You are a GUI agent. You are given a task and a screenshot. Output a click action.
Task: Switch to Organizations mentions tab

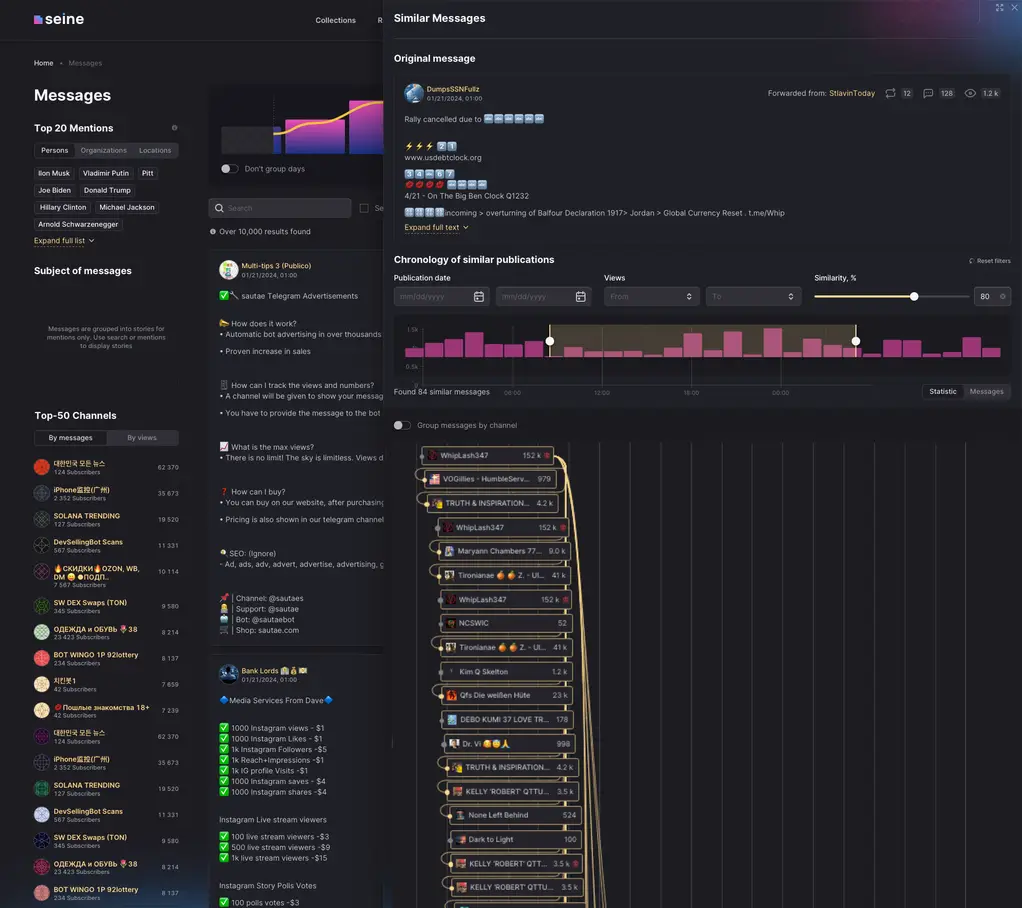104,151
